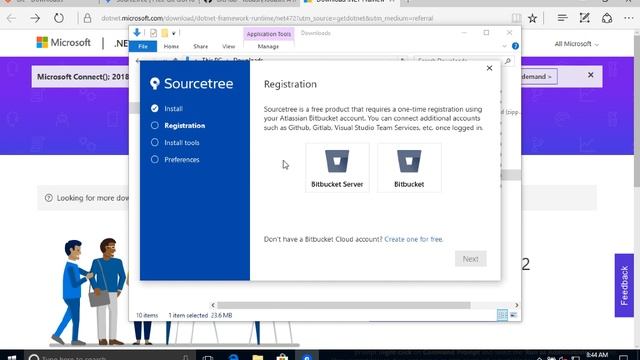Open Edge Add notes pen icon

click(584, 18)
